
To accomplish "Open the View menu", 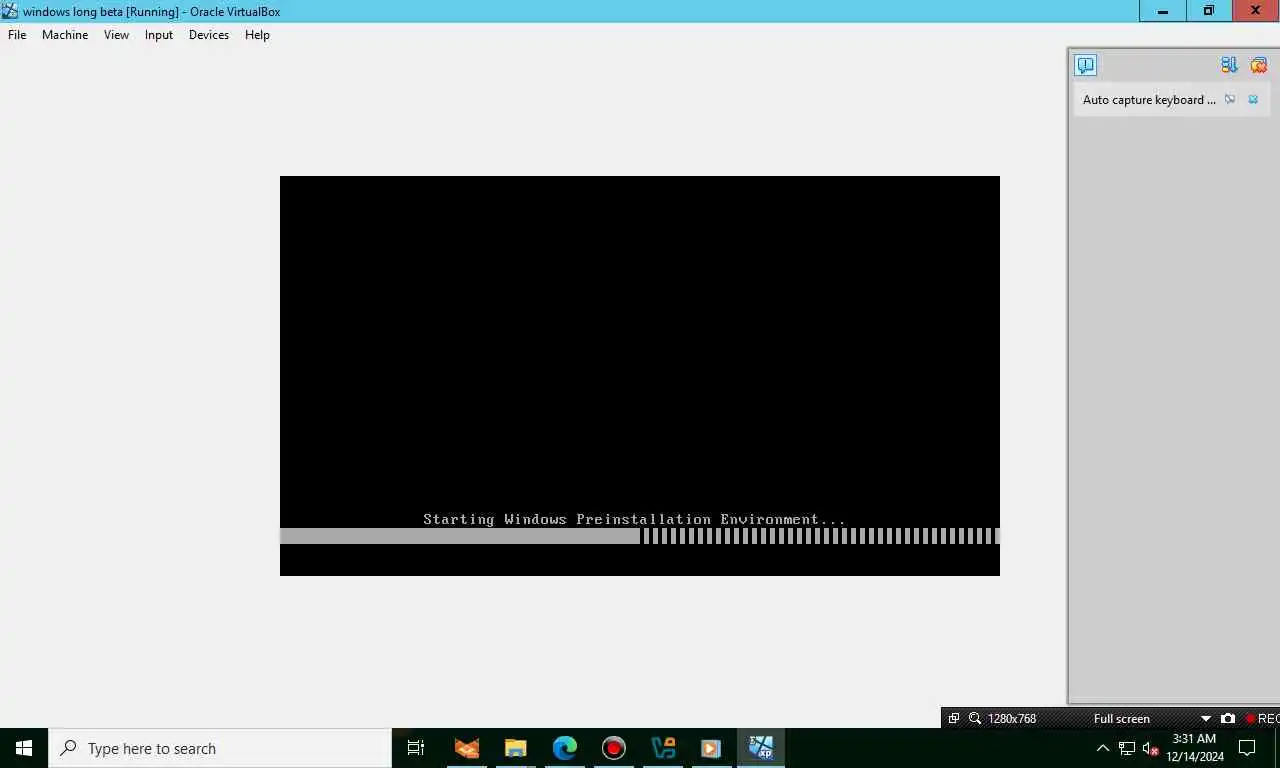I will click(116, 35).
